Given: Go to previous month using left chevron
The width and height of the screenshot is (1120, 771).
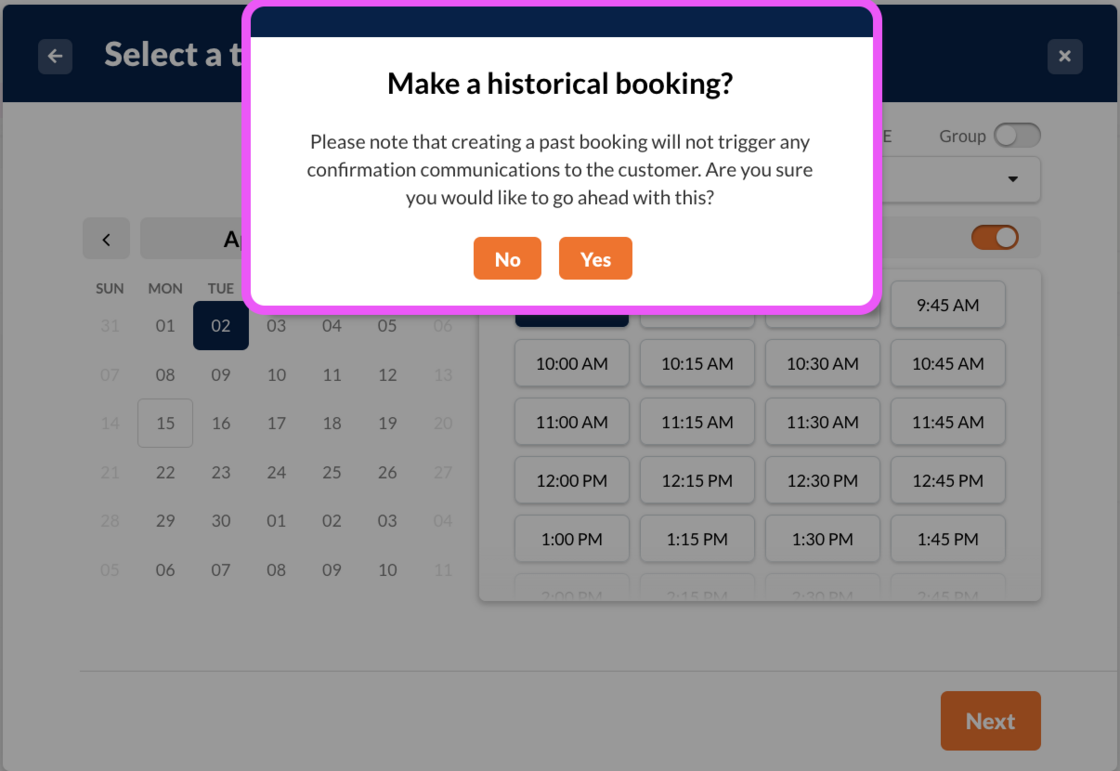Looking at the screenshot, I should [106, 239].
